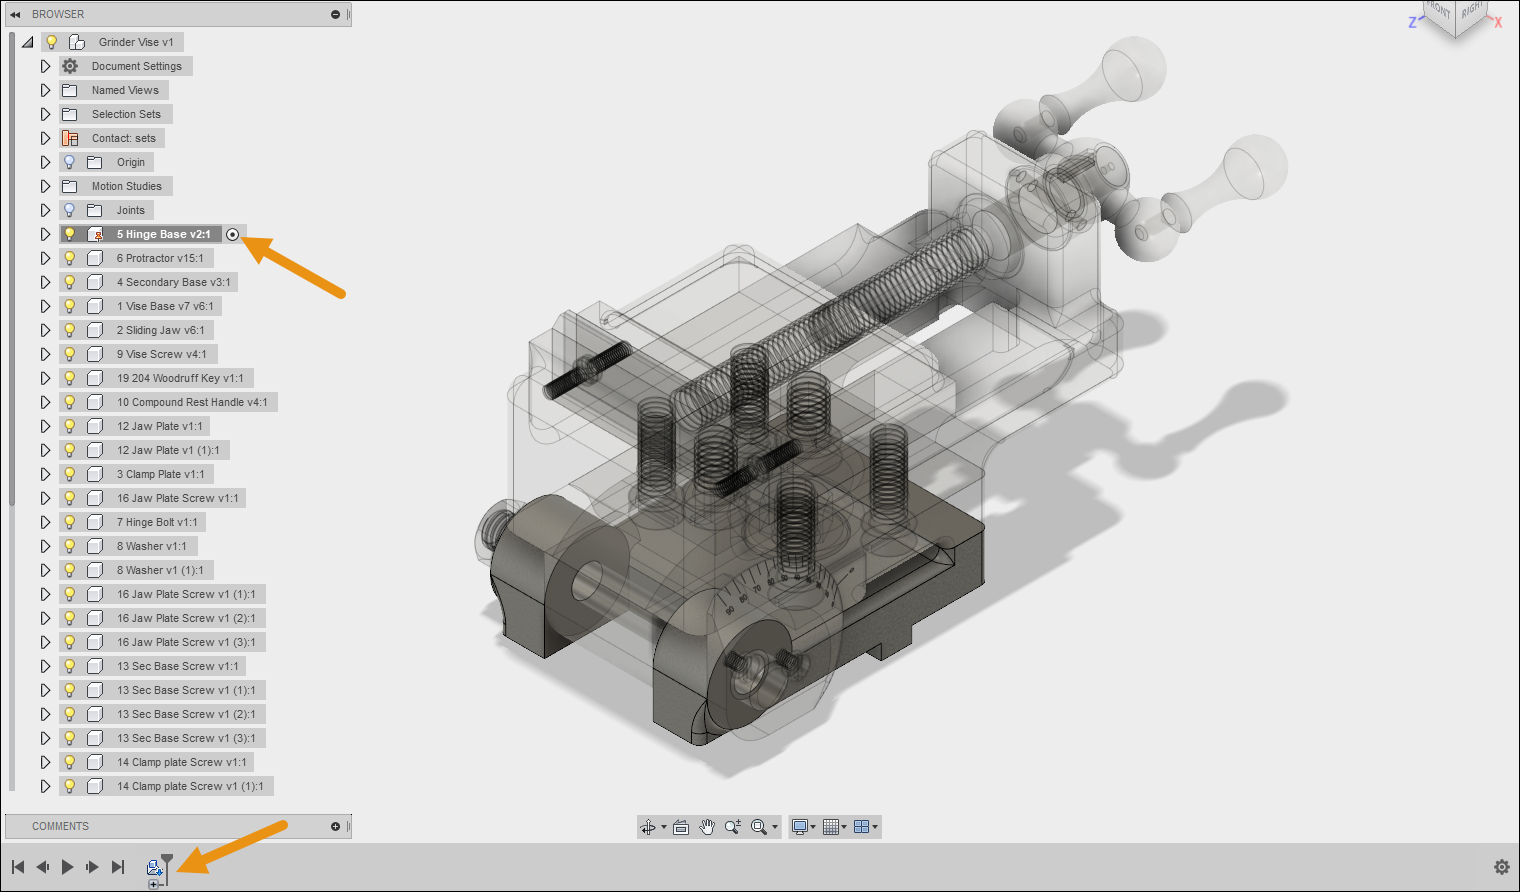Select 13 Sec Base Screw v1 (2):1
Viewport: 1520px width, 892px height.
[x=163, y=714]
